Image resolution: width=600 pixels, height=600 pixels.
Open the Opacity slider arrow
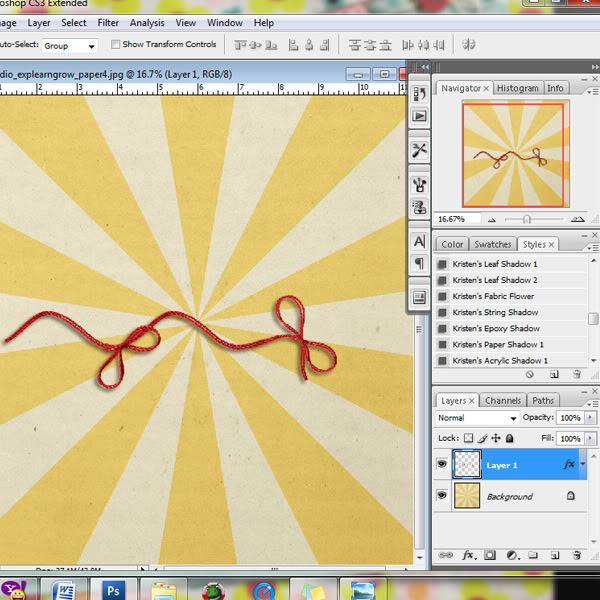tap(590, 417)
